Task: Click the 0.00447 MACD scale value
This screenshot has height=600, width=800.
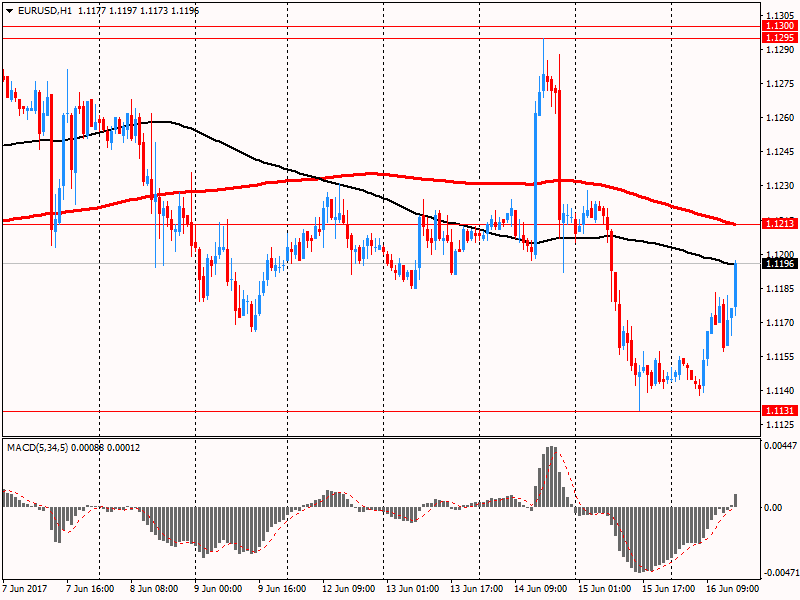Action: pos(780,445)
